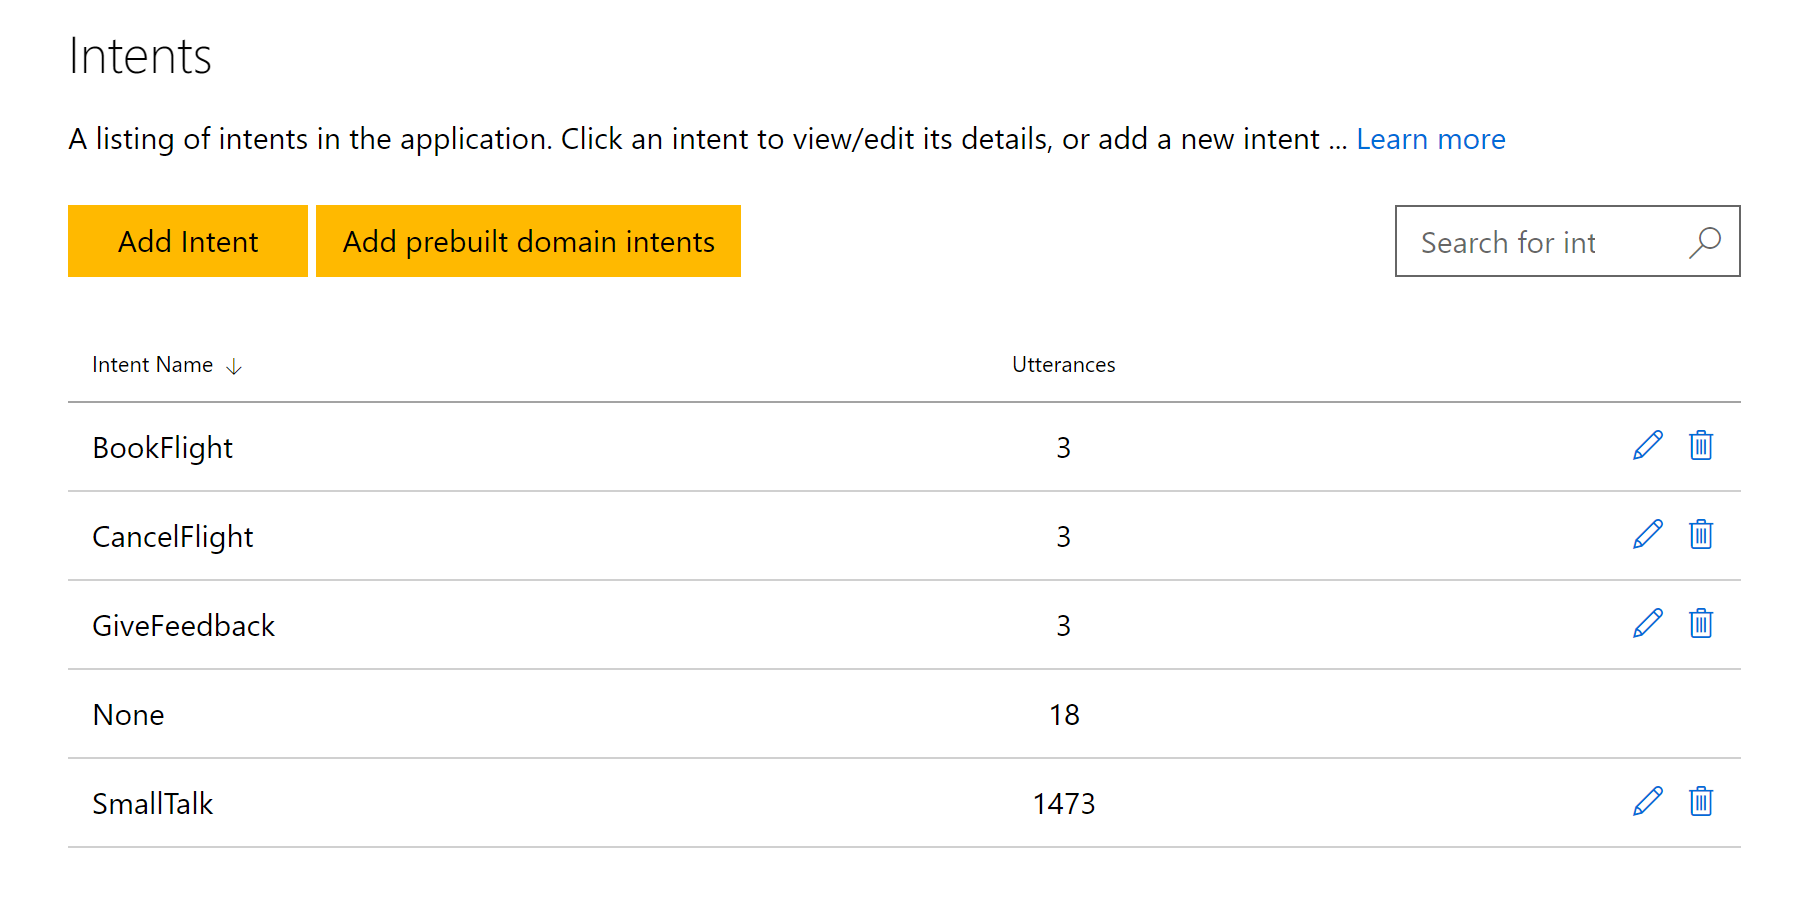This screenshot has height=897, width=1812.
Task: Select the None intent row
Action: point(129,715)
